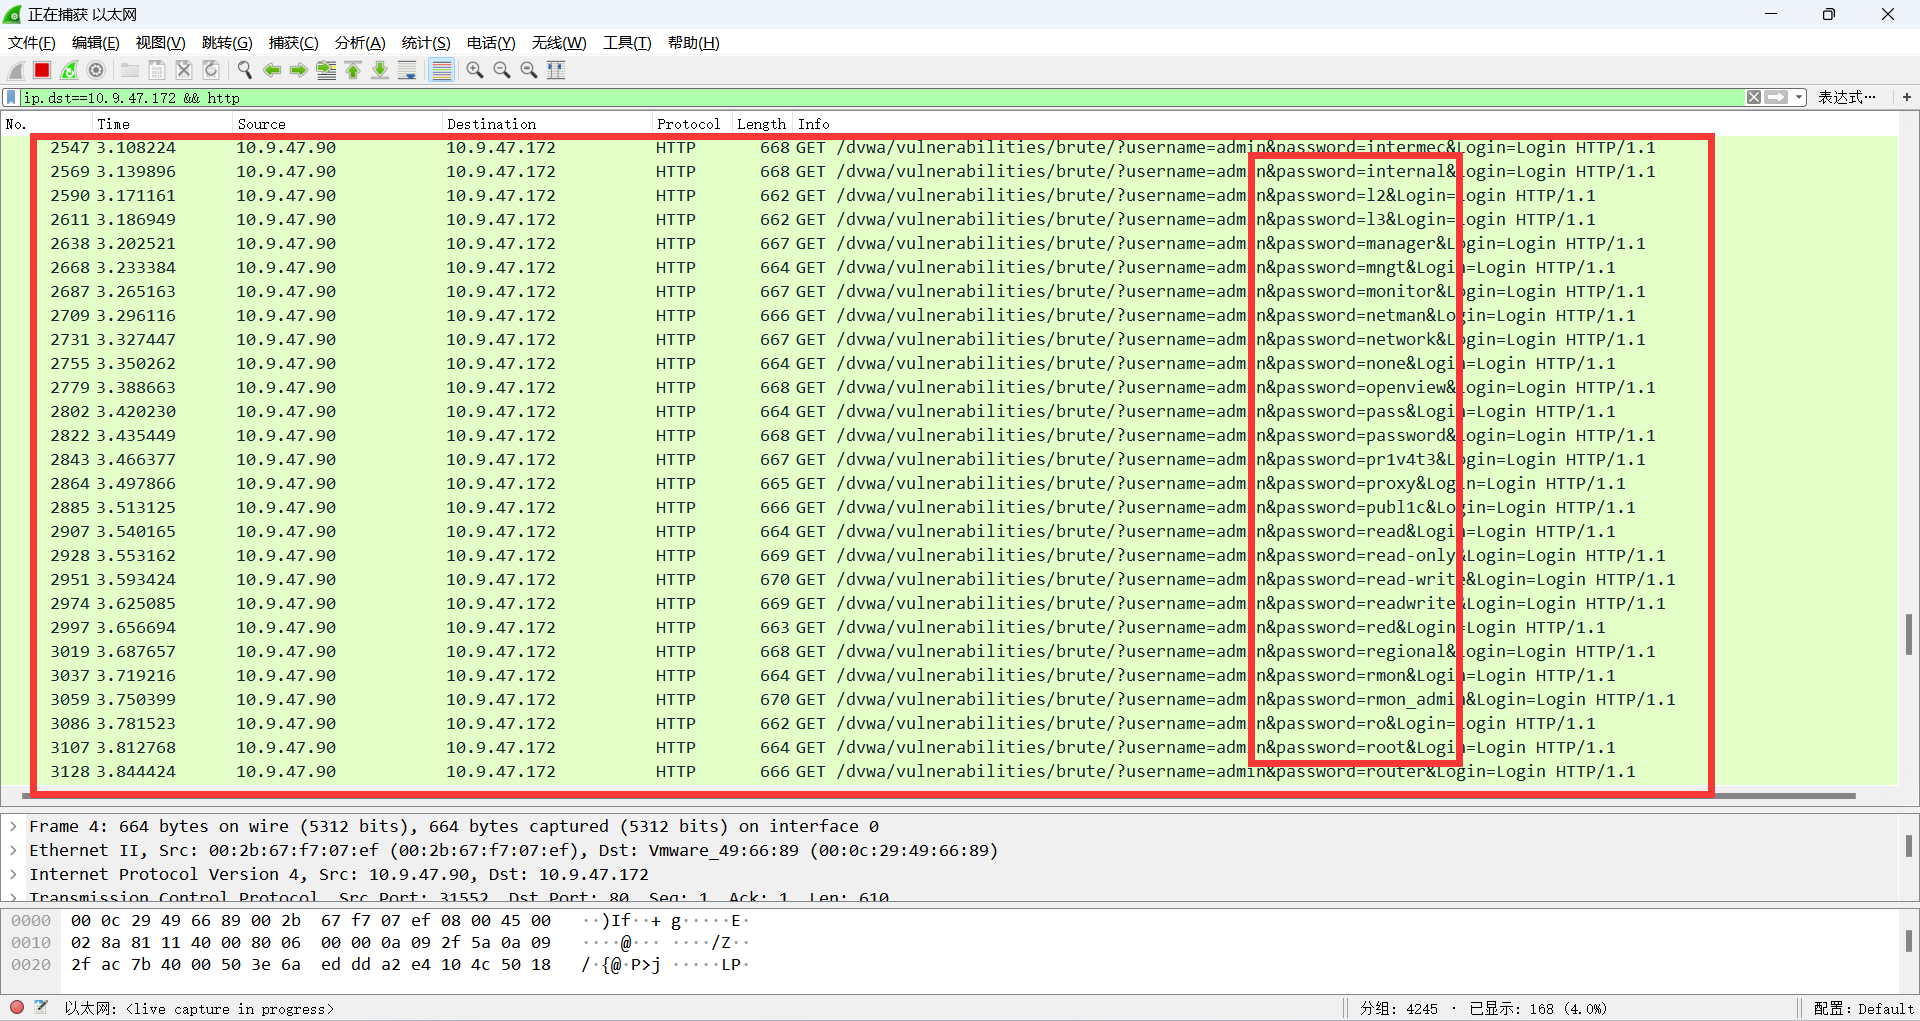The image size is (1920, 1021).
Task: Click the red expert info status icon
Action: (17, 1007)
